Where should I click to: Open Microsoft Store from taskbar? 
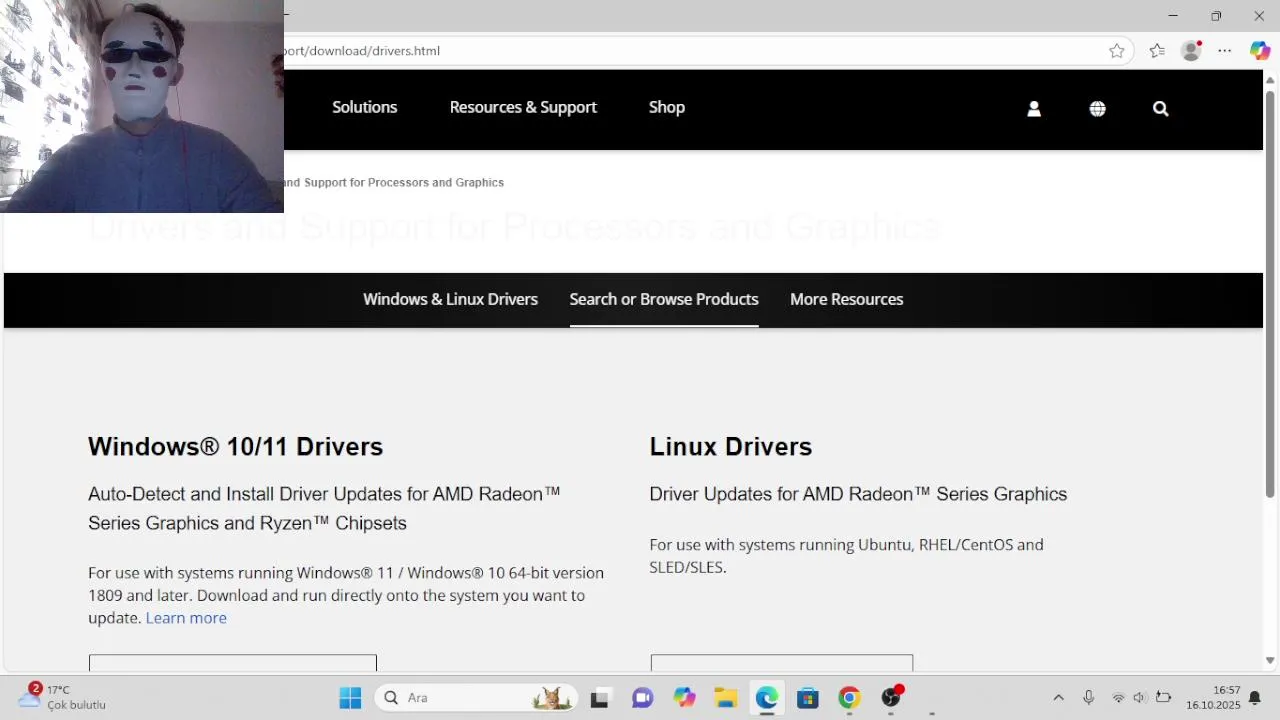pos(808,698)
